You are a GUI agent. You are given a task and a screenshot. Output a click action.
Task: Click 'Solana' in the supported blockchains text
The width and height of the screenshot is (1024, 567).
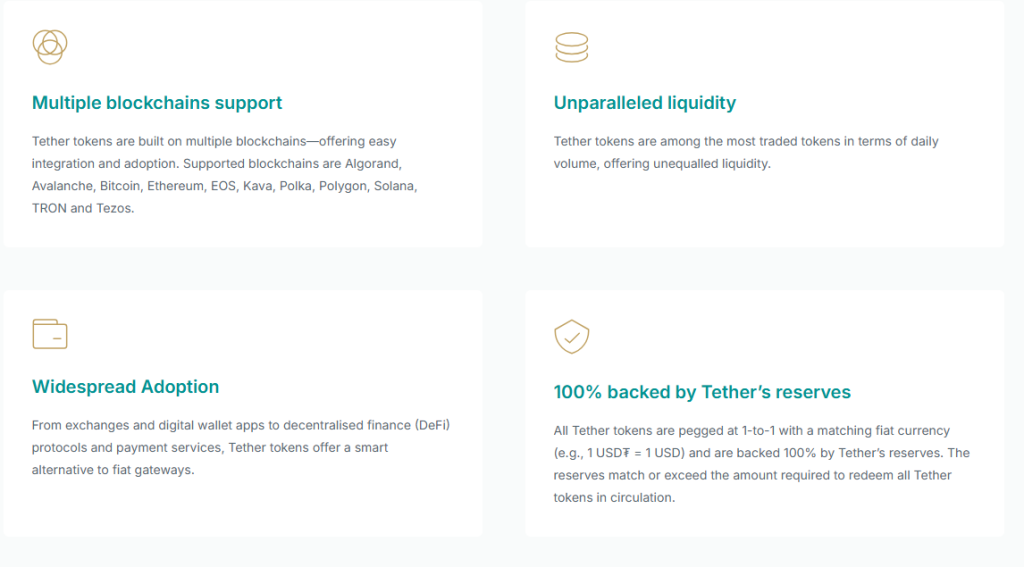(395, 186)
